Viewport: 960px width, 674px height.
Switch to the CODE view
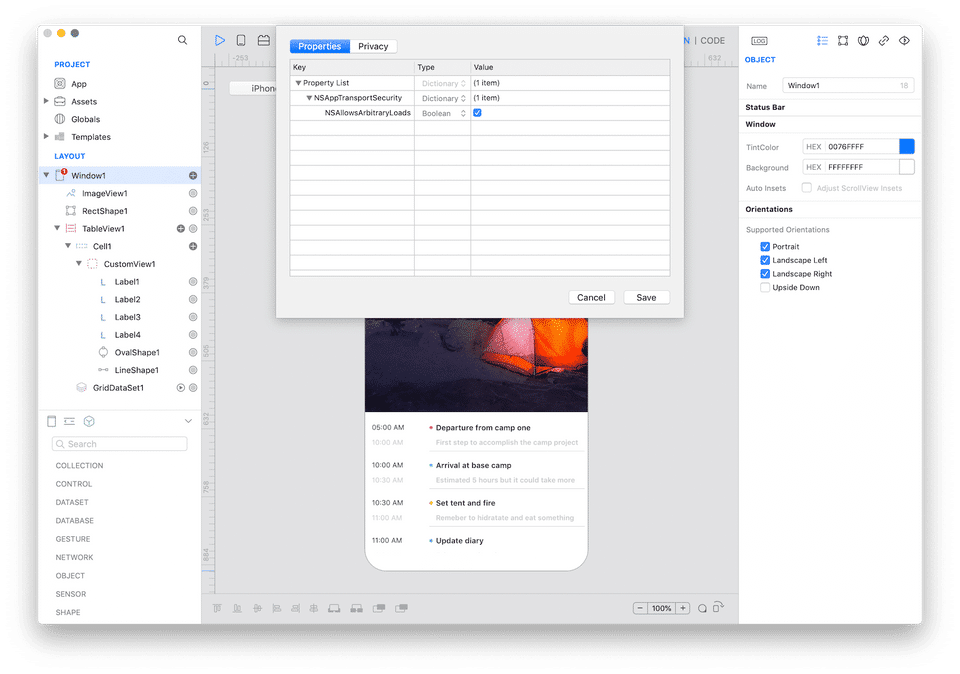pos(713,41)
